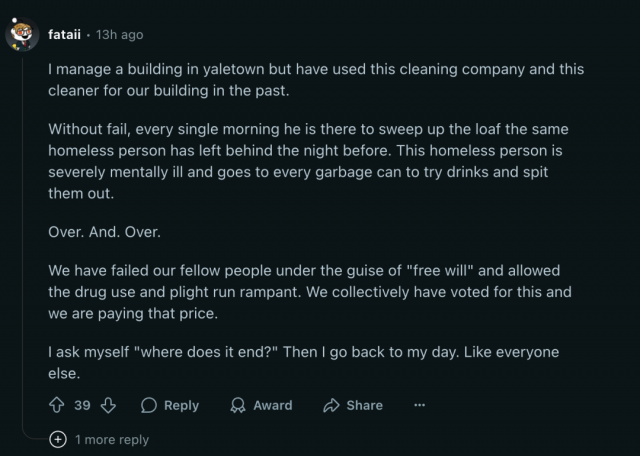
Task: Click the 13h ago timestamp
Action: [x=120, y=35]
